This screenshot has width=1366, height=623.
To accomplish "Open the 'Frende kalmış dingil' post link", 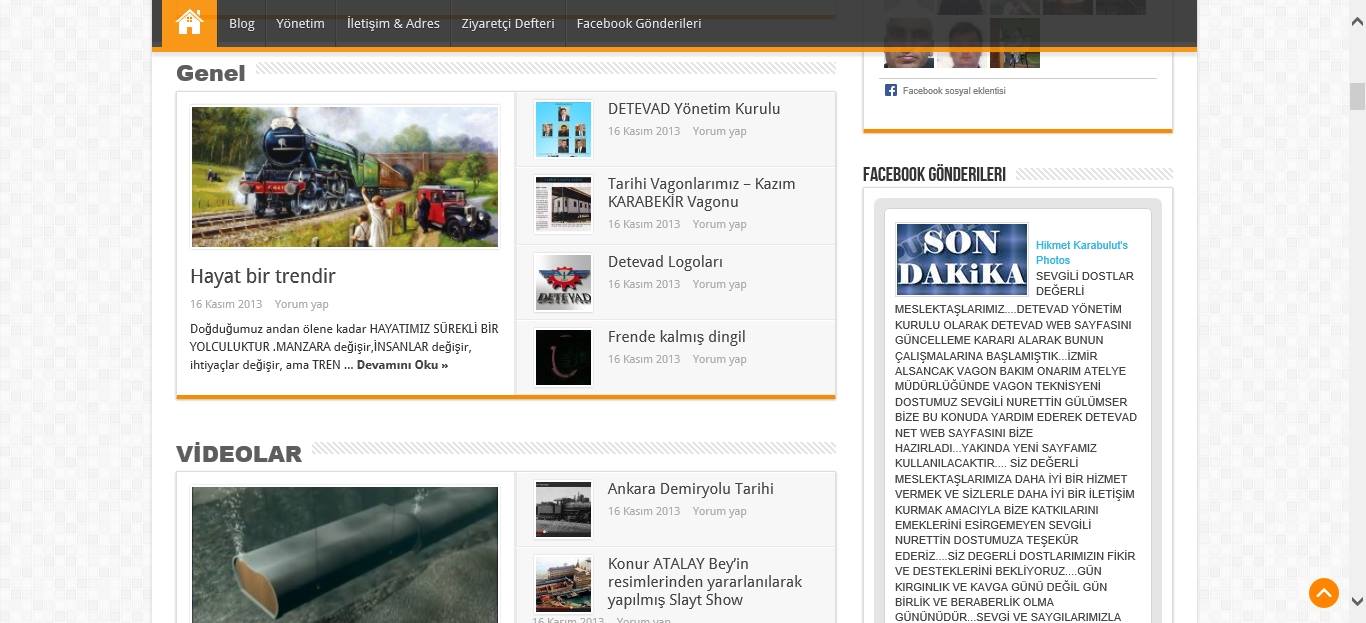I will (x=677, y=337).
